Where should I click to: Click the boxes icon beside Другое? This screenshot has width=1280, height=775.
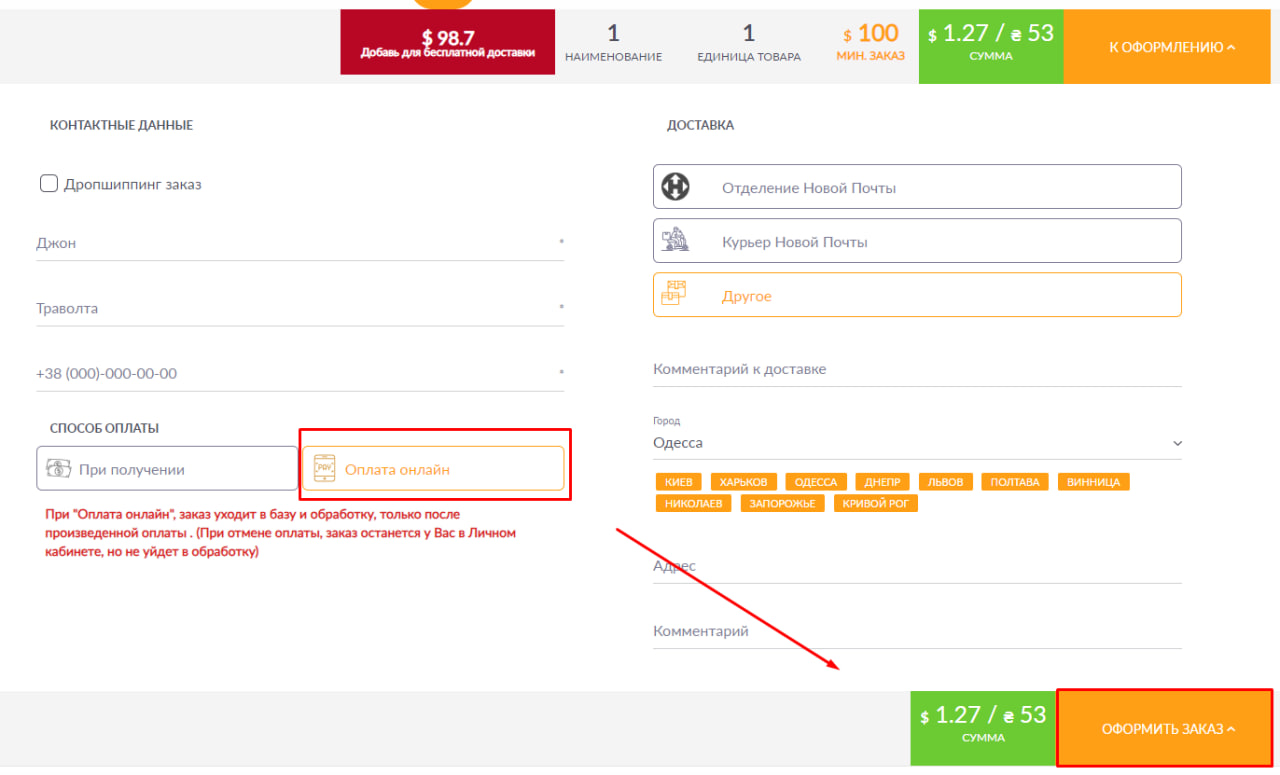(677, 295)
